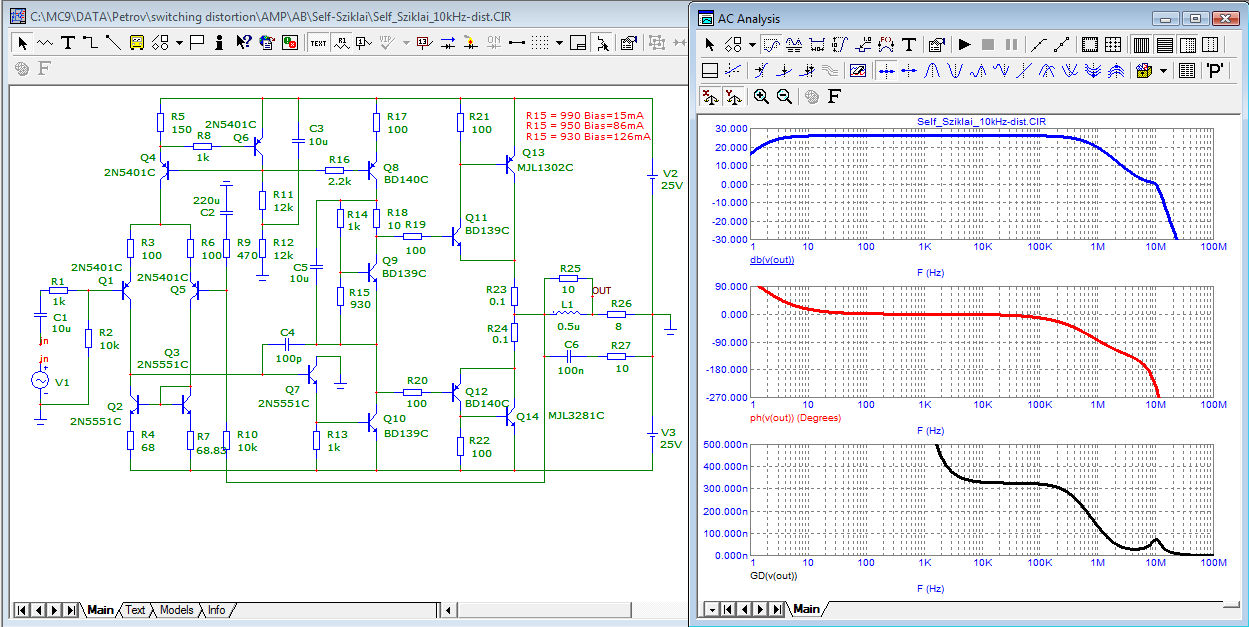The width and height of the screenshot is (1249, 627).
Task: Enable Cursor mode in AC Analysis toolbar
Action: [794, 45]
